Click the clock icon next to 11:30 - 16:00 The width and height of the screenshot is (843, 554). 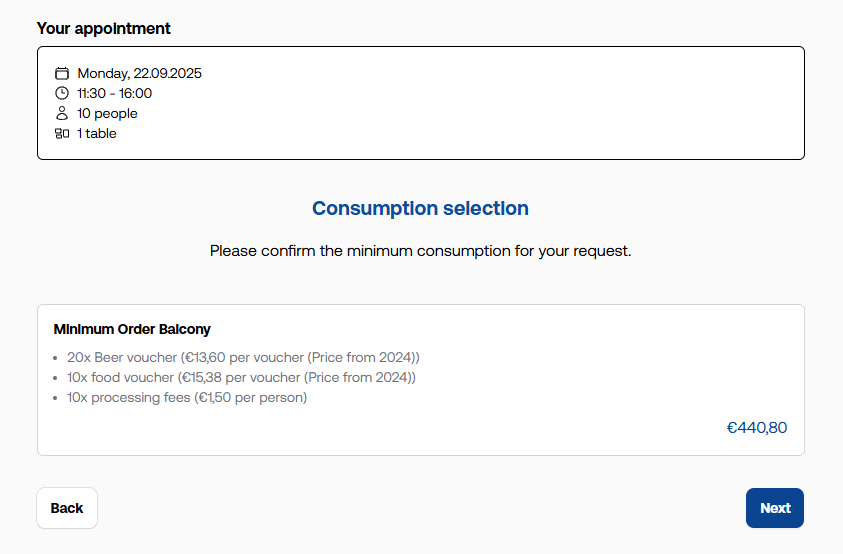coord(62,93)
